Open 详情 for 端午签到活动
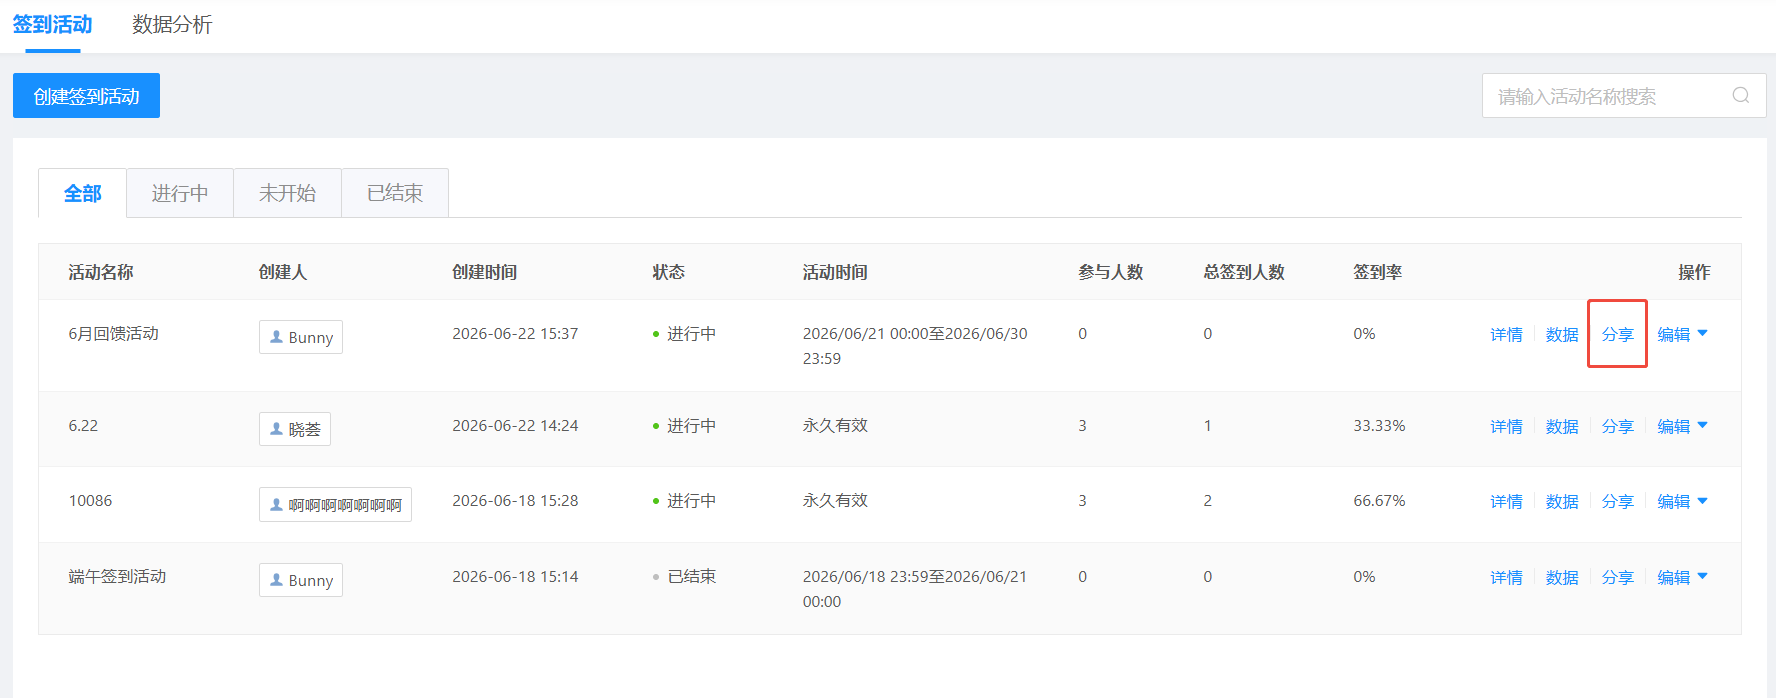Image resolution: width=1776 pixels, height=698 pixels. coord(1506,577)
